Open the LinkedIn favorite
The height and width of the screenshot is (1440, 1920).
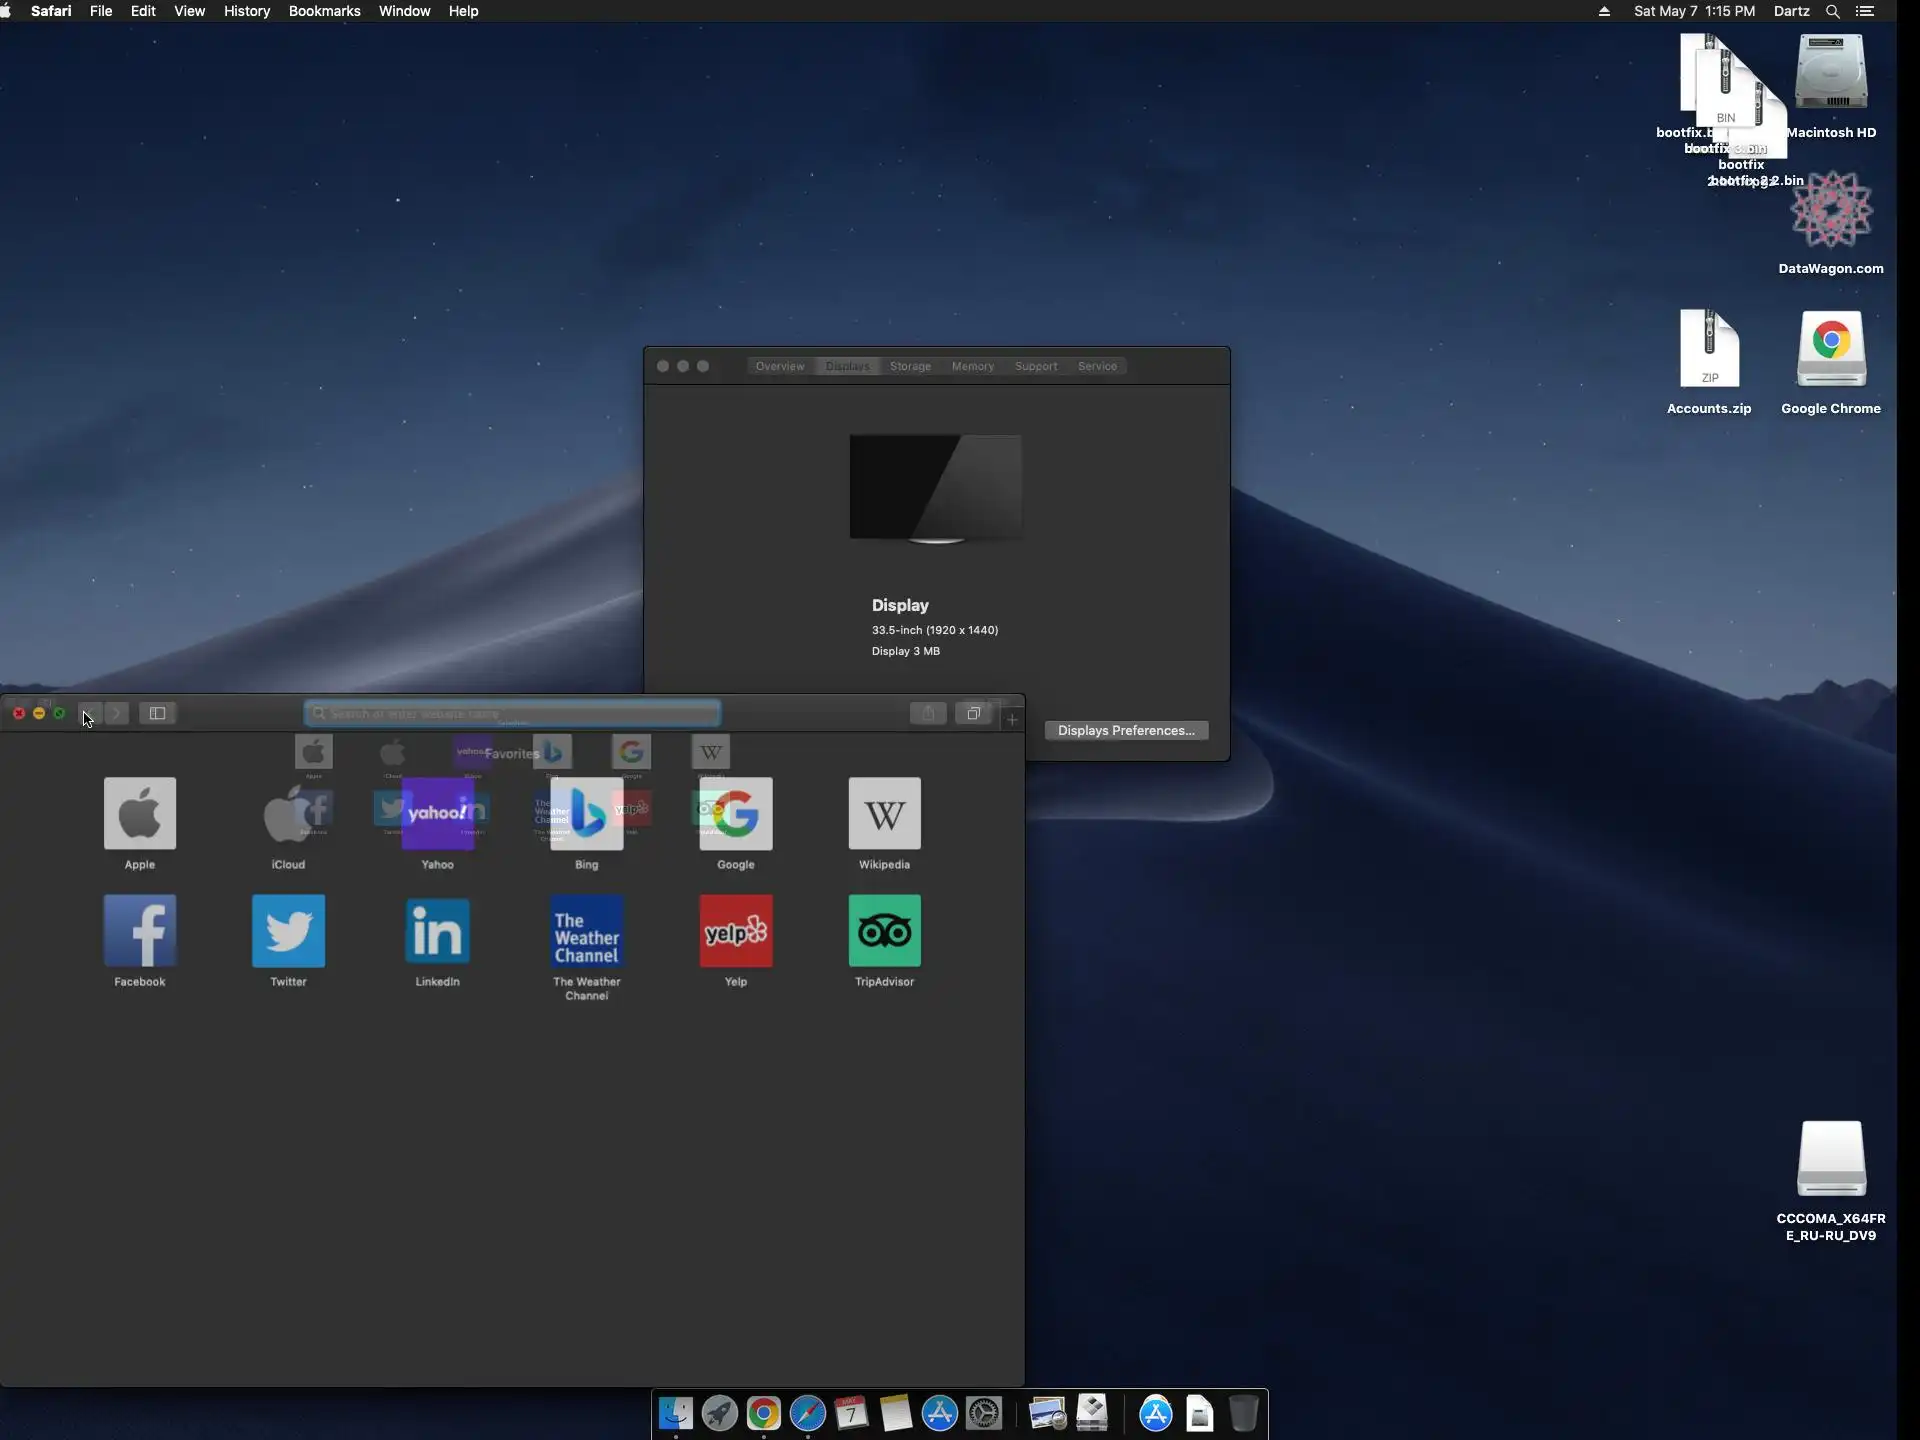pyautogui.click(x=437, y=931)
